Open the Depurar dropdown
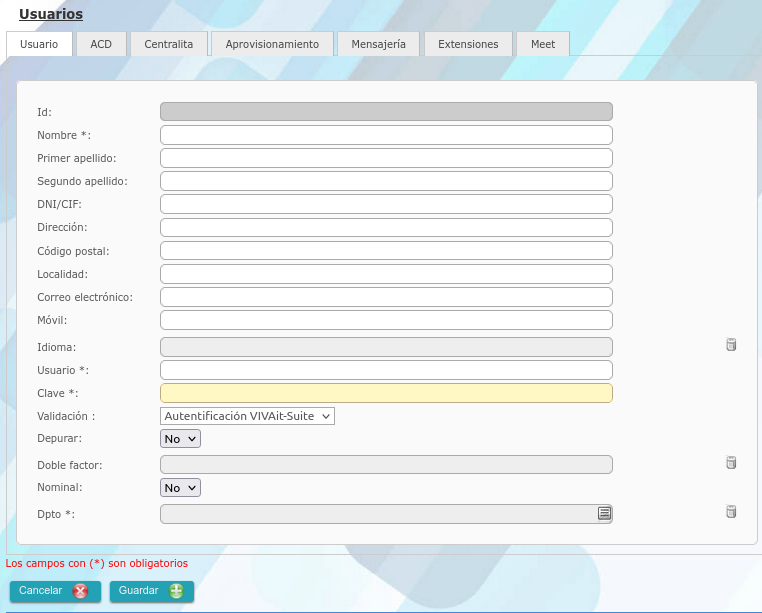This screenshot has height=613, width=762. point(180,438)
